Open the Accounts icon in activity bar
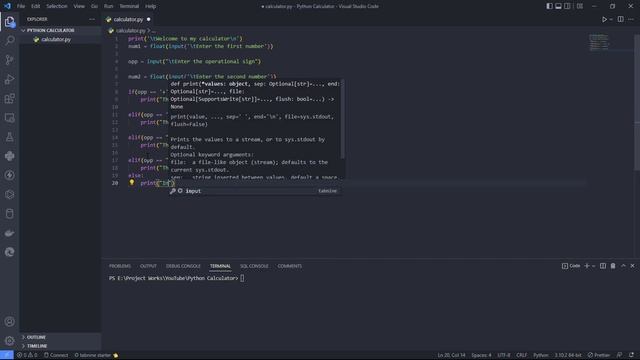The image size is (640, 360). coord(9,322)
